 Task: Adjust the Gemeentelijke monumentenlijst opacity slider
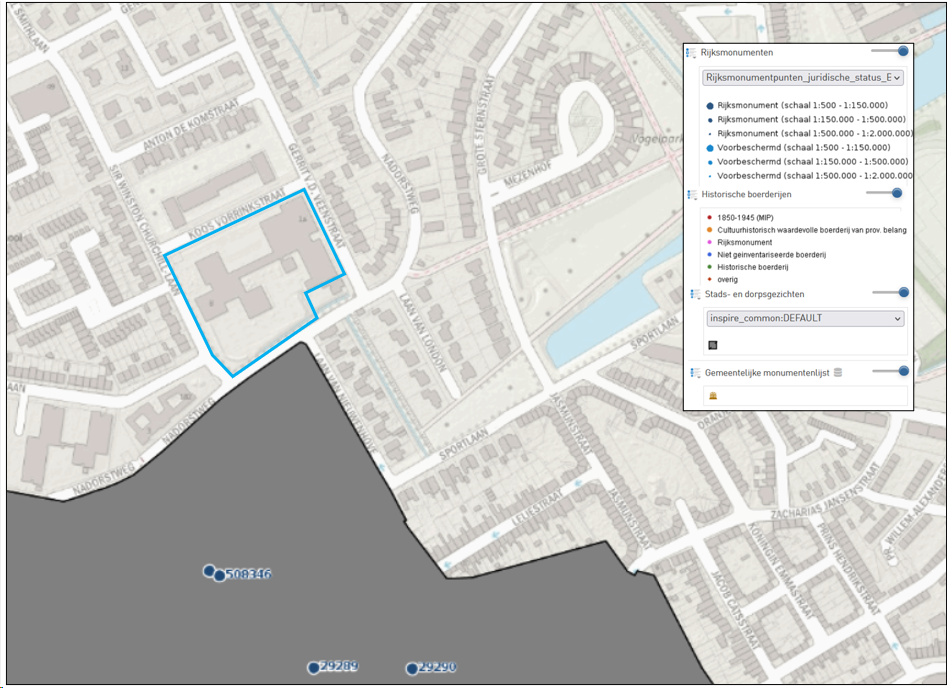point(891,371)
